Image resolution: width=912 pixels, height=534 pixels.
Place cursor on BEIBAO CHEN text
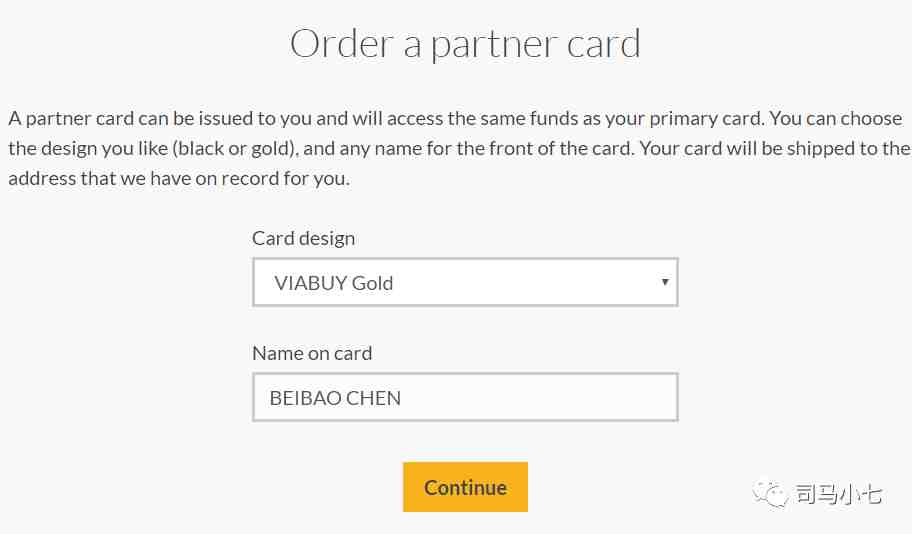pyautogui.click(x=335, y=398)
